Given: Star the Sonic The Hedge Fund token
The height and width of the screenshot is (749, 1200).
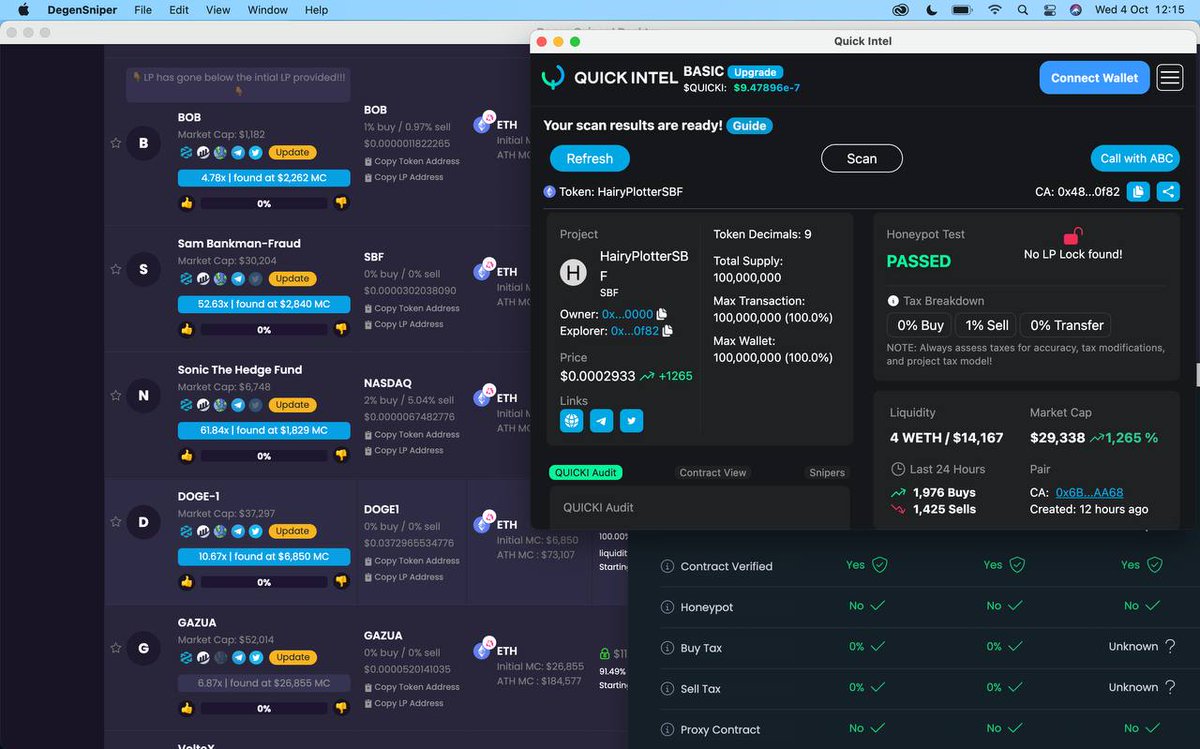Looking at the screenshot, I should click(x=116, y=395).
